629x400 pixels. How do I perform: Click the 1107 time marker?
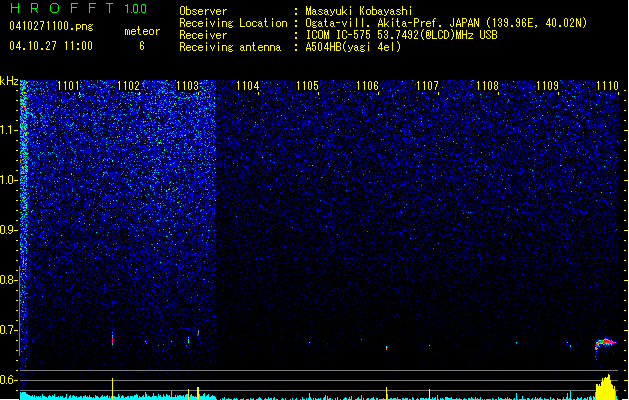pos(427,86)
